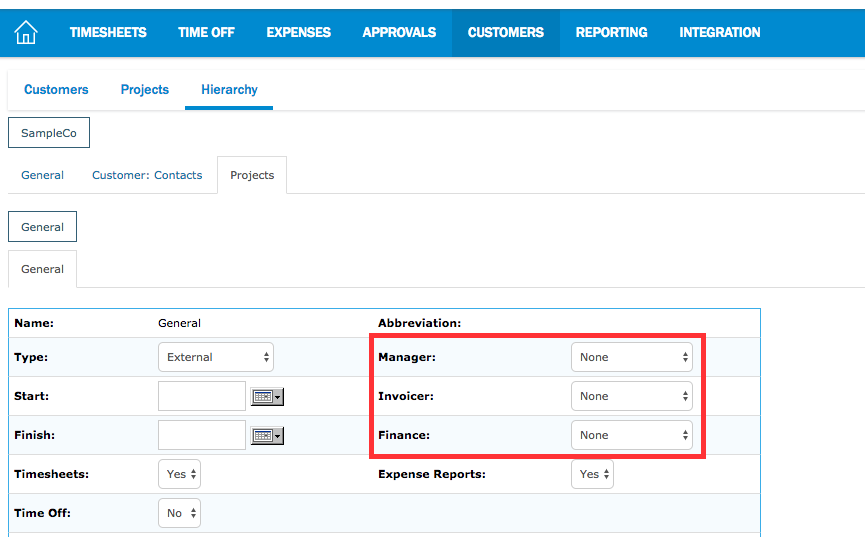This screenshot has width=865, height=537.
Task: Open the General tab beside Customer: Contacts
Action: [x=42, y=175]
